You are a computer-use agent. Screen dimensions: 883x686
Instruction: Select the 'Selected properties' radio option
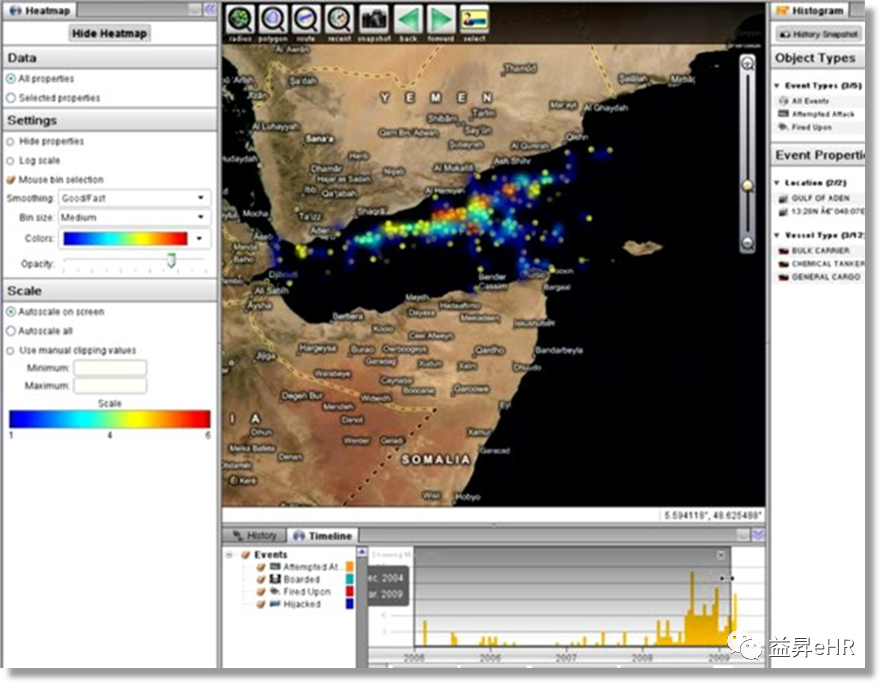(11, 98)
